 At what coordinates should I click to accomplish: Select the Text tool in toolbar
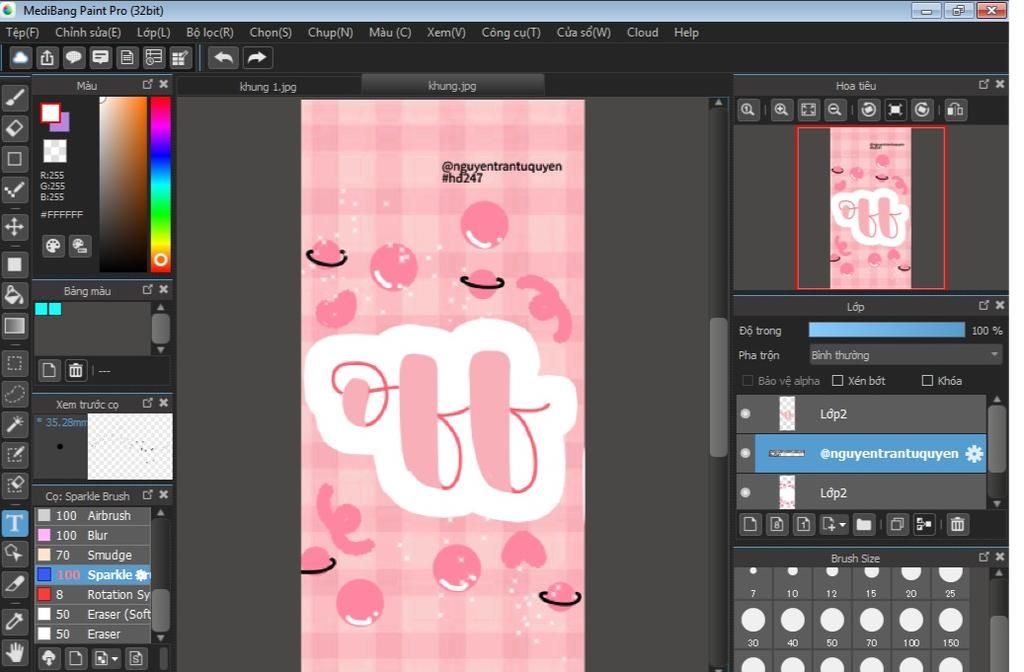coord(15,523)
